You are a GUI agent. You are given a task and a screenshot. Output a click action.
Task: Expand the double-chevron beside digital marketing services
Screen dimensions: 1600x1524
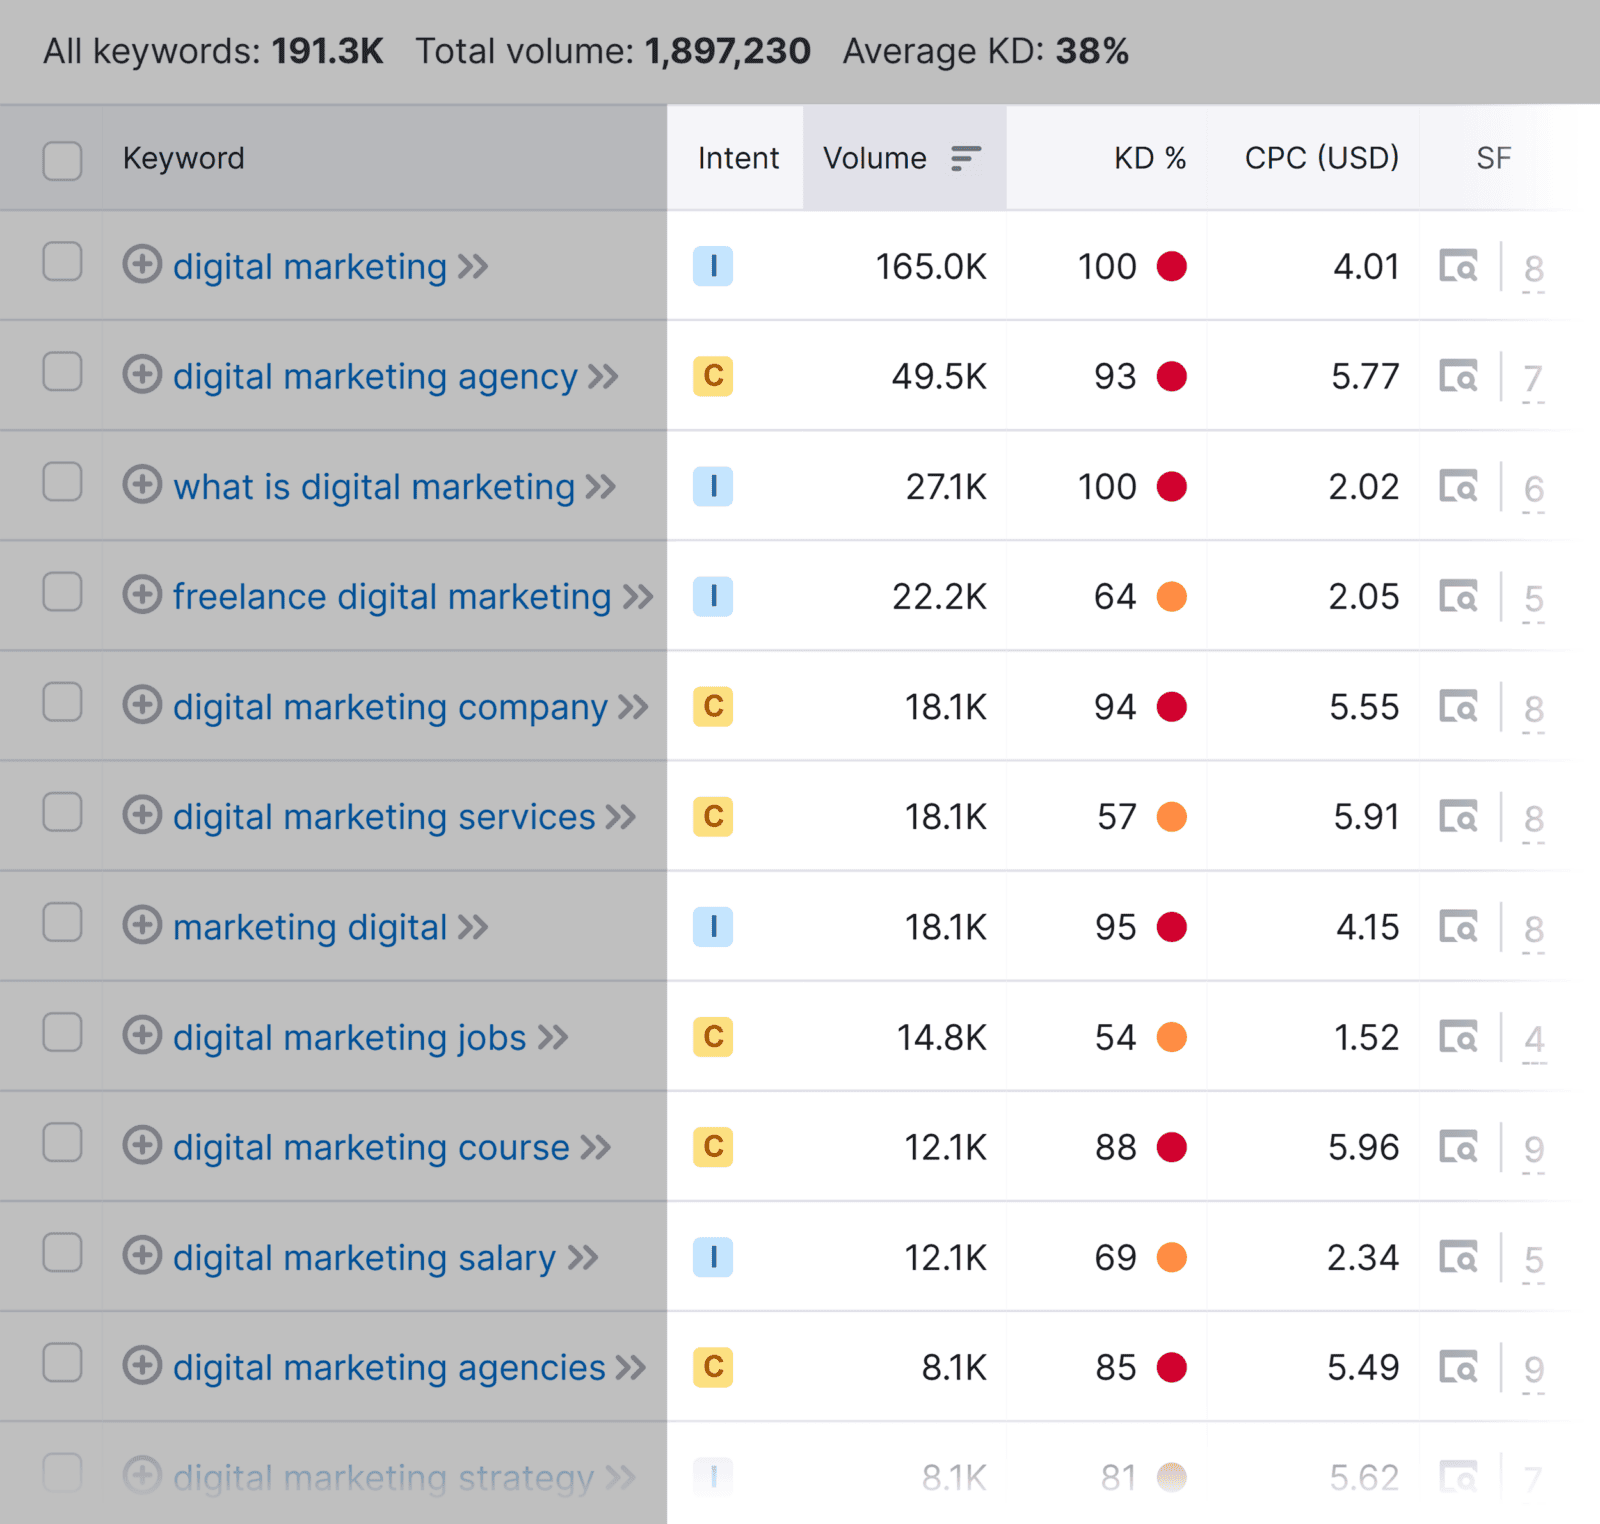(623, 816)
